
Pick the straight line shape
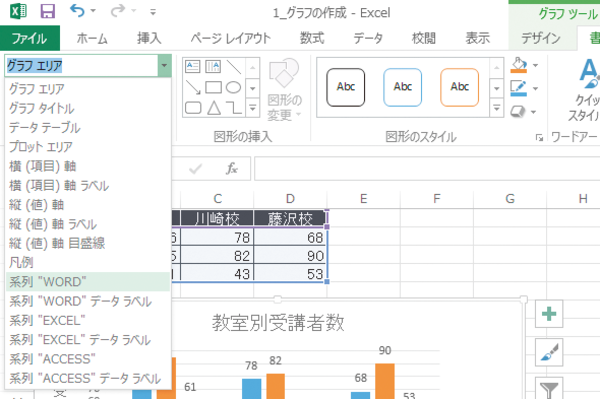(233, 67)
